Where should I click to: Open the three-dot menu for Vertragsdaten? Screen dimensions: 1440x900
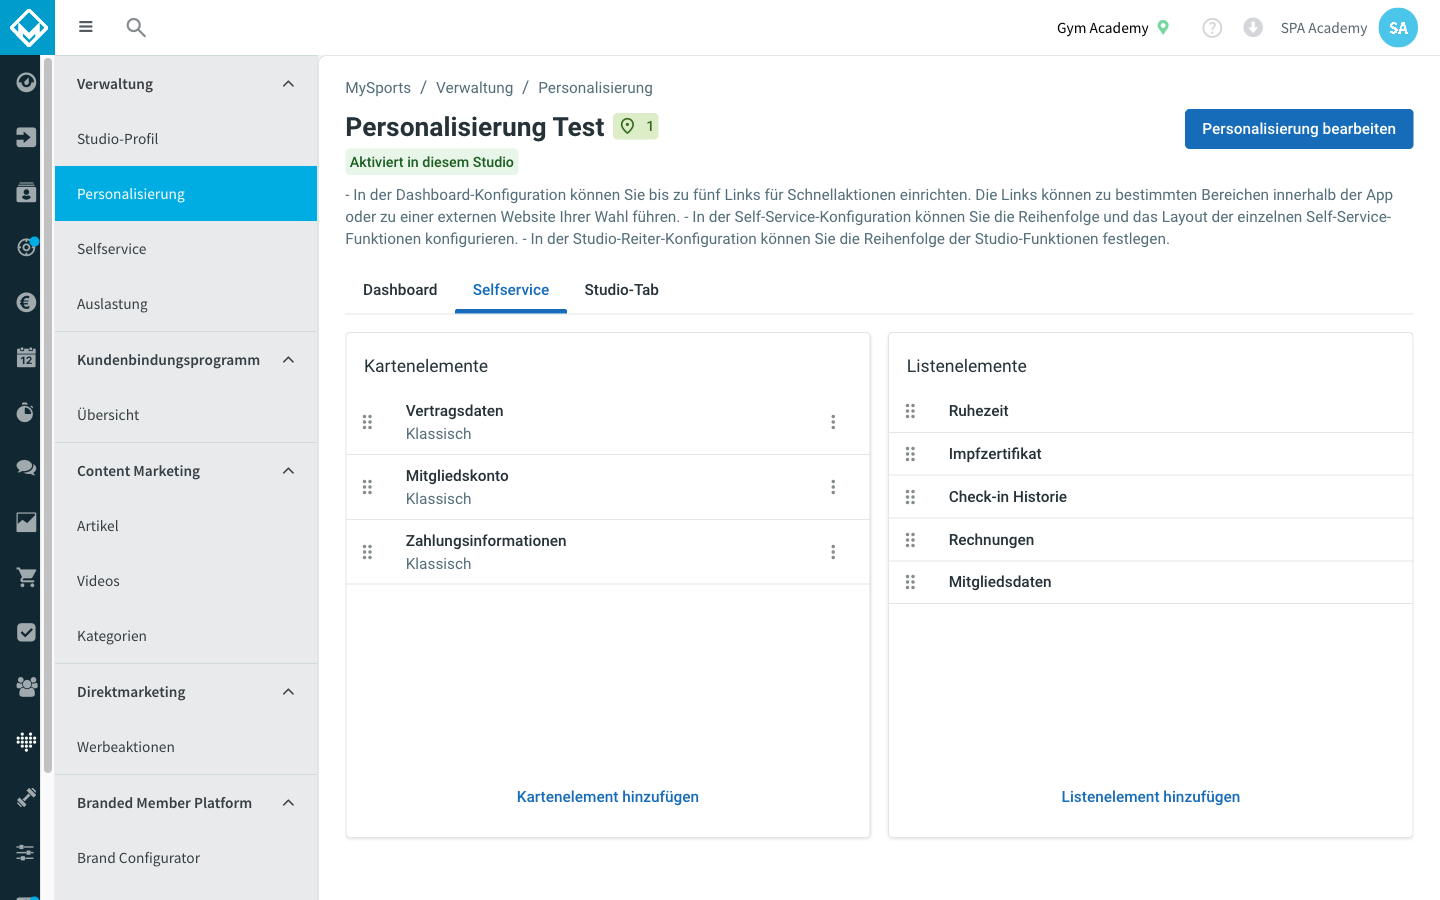[833, 422]
